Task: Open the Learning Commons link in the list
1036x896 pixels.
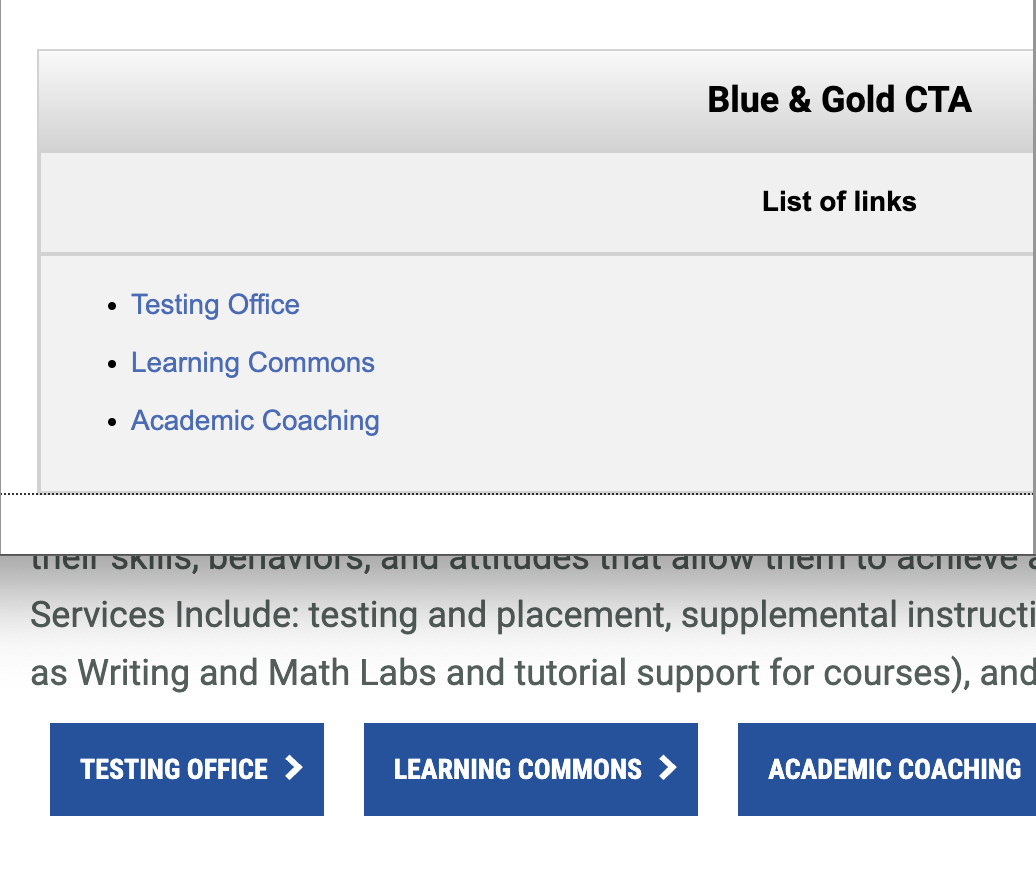Action: pos(252,363)
